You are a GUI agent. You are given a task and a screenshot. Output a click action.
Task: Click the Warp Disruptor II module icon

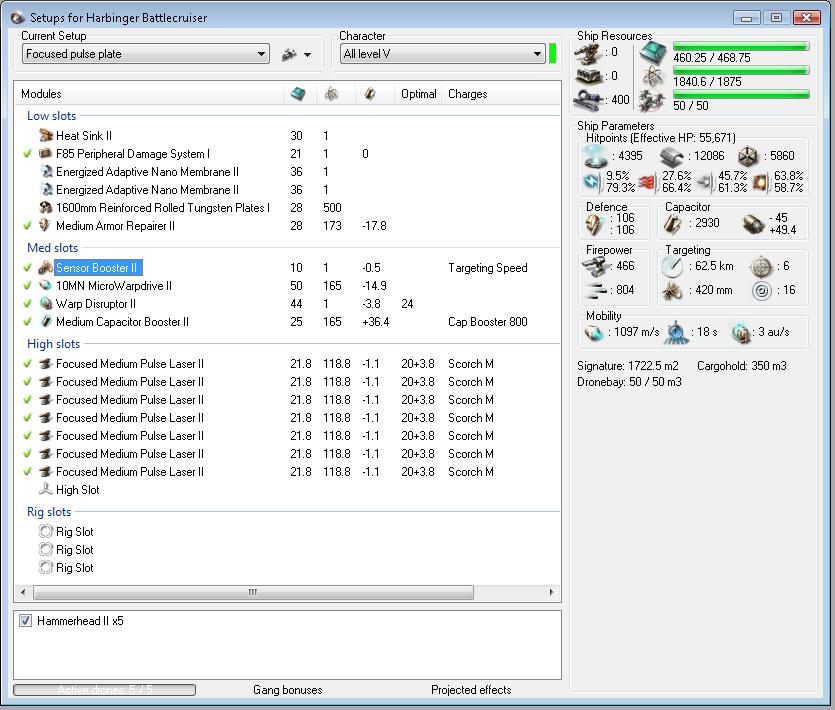coord(45,304)
